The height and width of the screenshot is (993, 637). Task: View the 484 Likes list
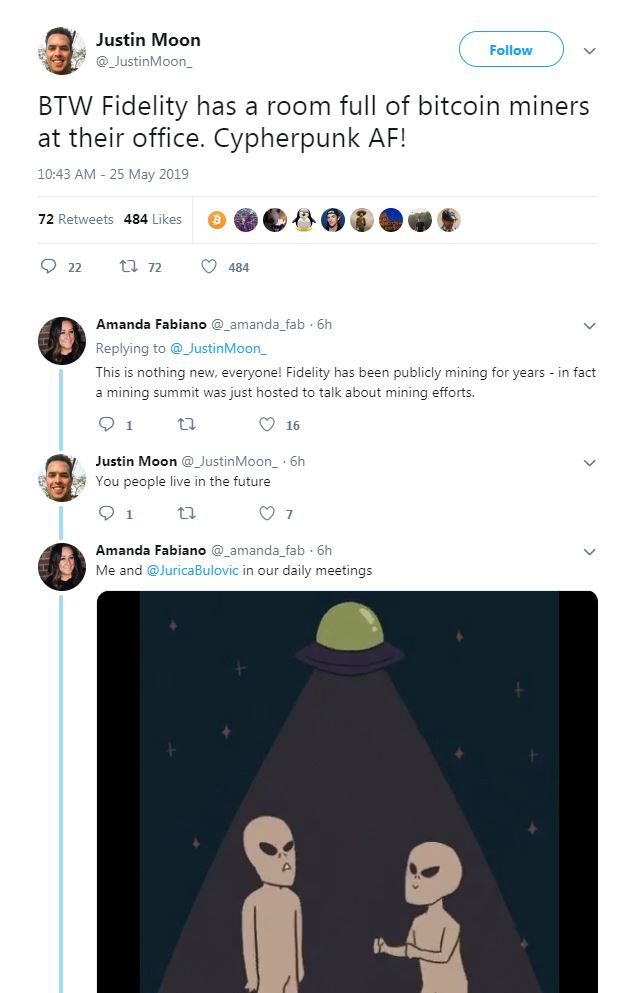[x=153, y=219]
